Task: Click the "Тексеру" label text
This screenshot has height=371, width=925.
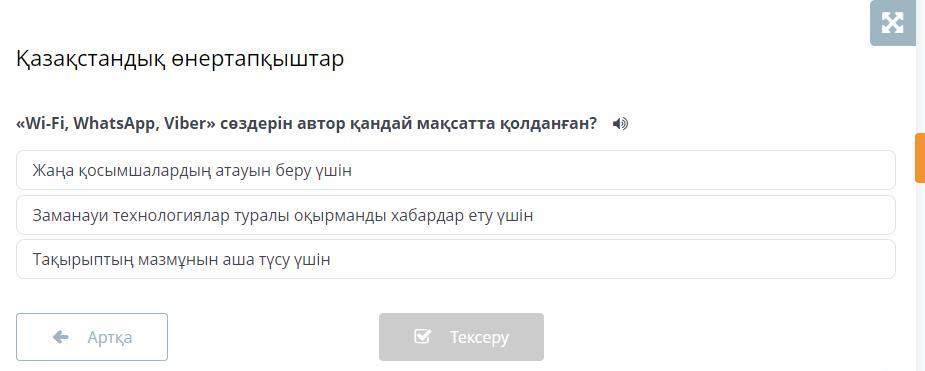Action: click(x=479, y=337)
